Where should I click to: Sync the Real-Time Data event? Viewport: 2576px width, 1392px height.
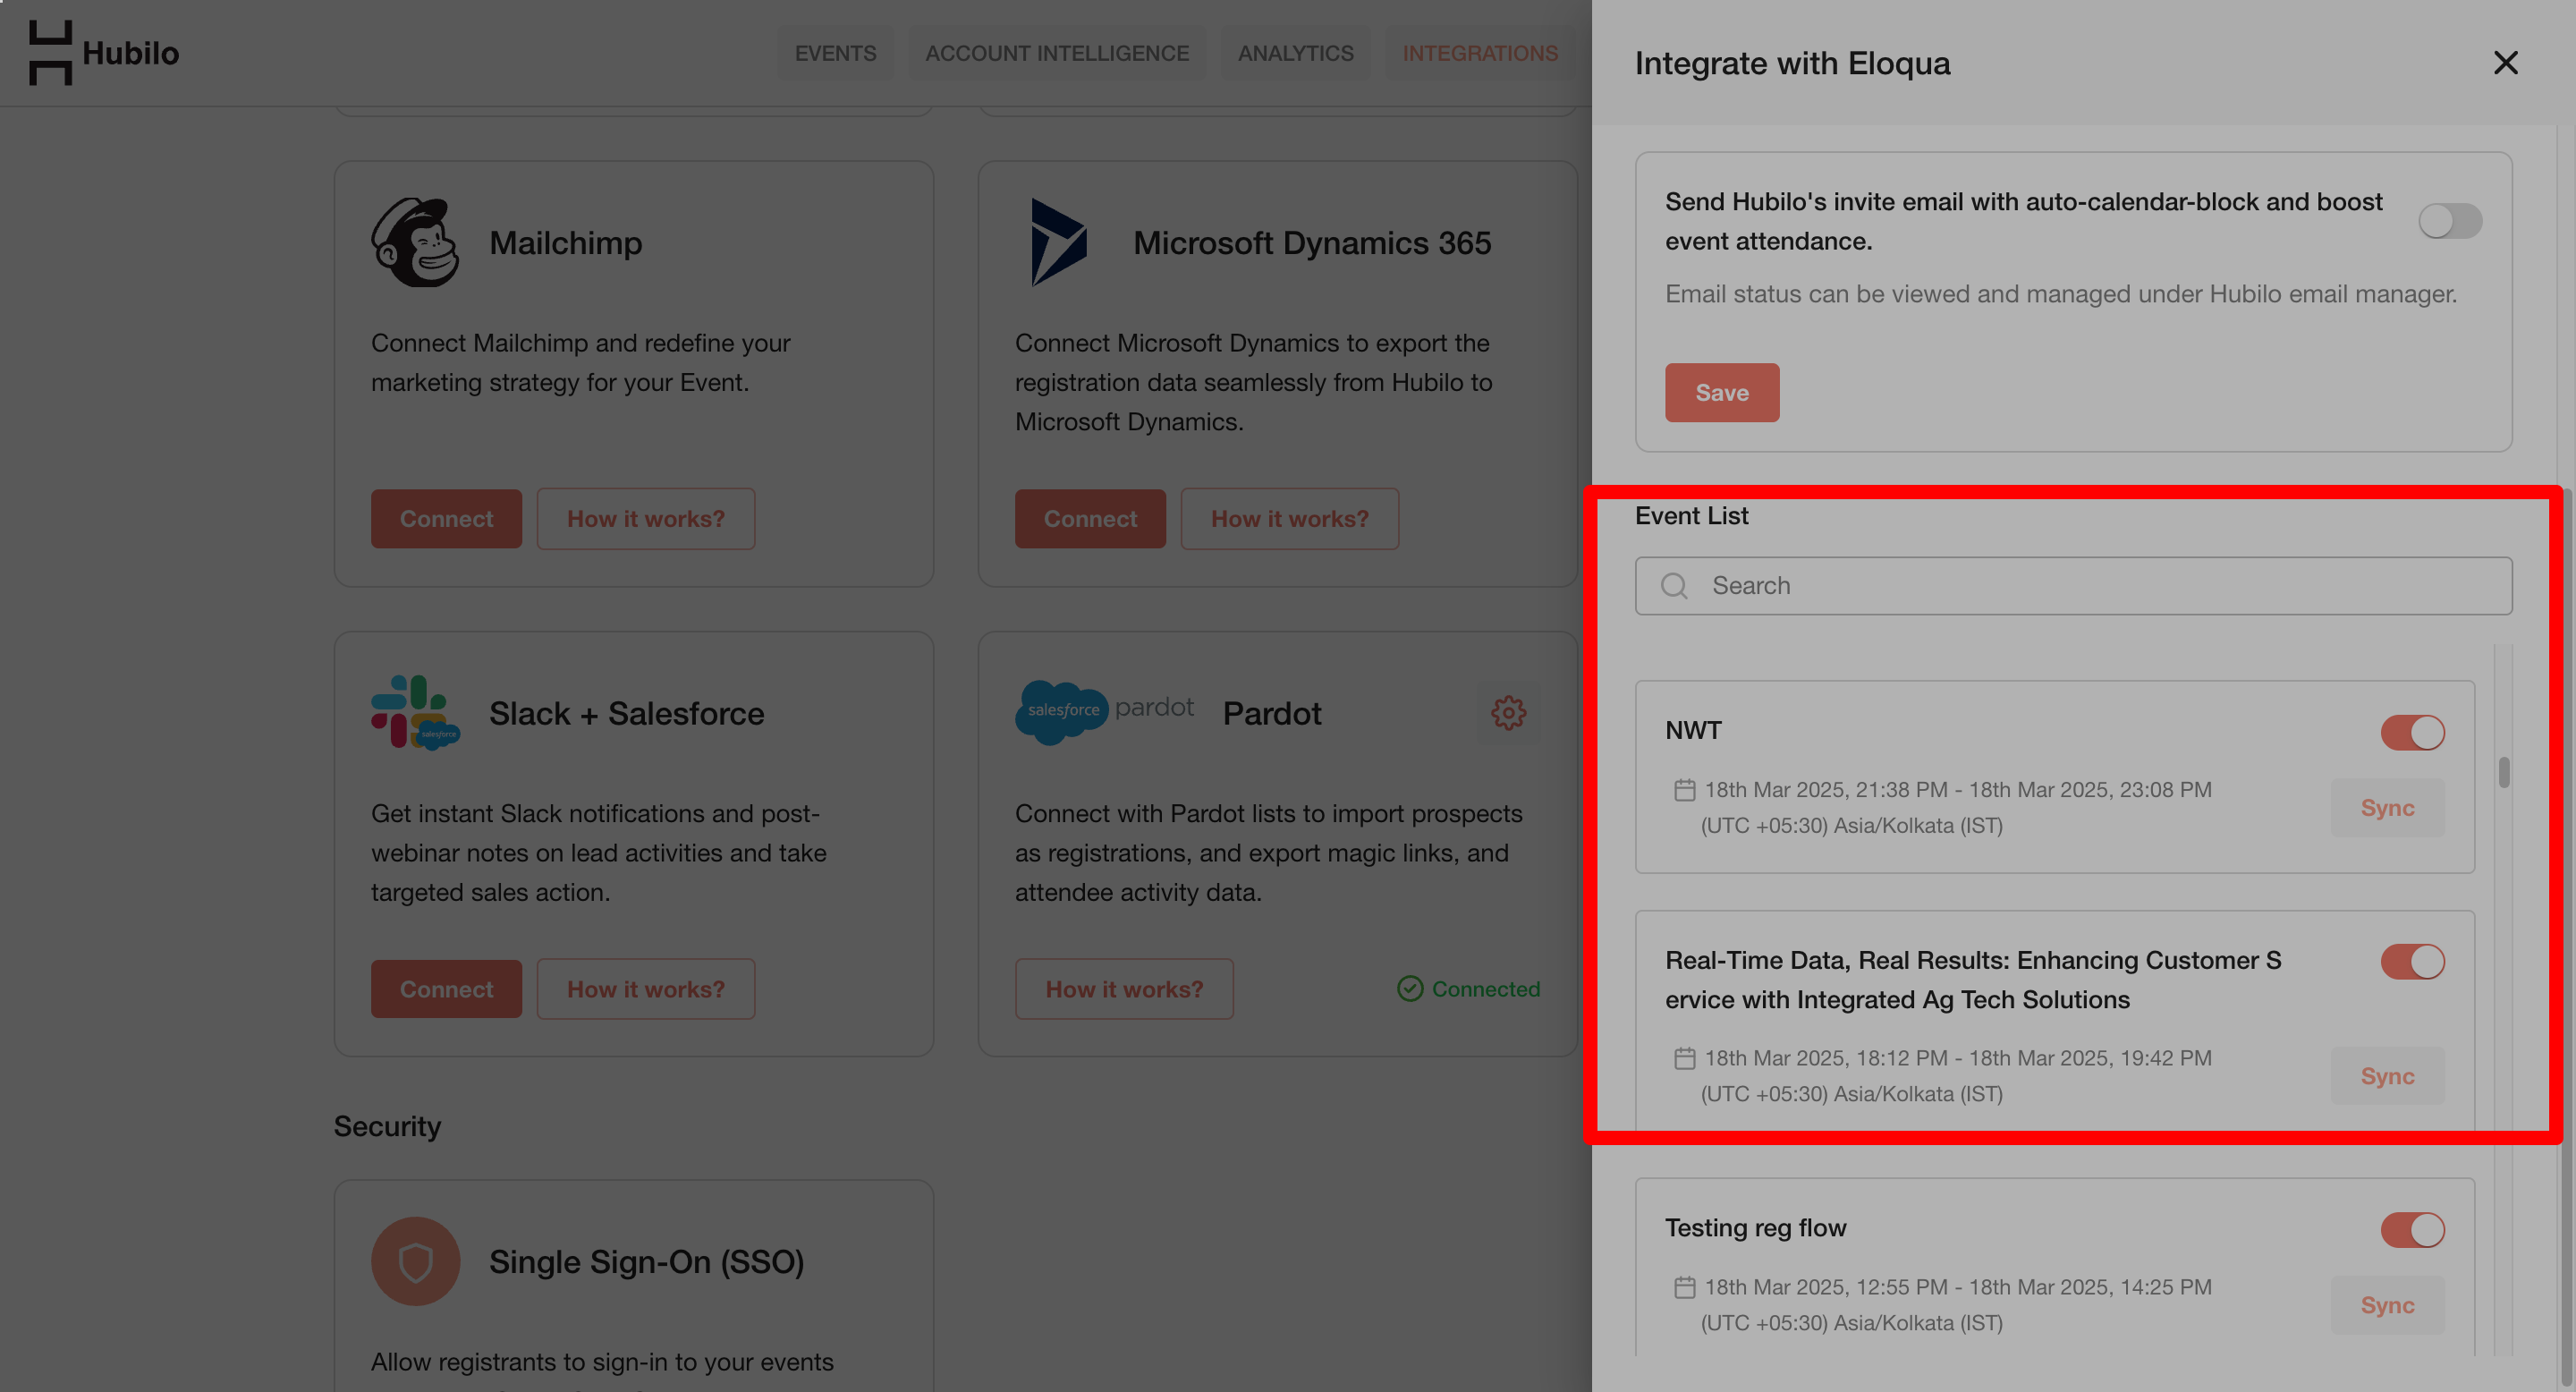[x=2387, y=1076]
